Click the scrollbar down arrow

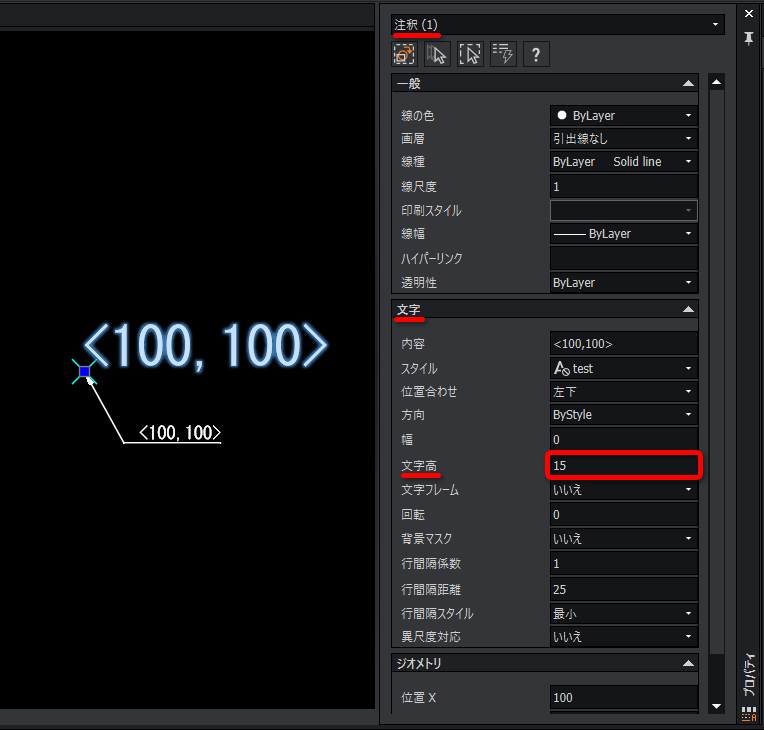tap(716, 706)
